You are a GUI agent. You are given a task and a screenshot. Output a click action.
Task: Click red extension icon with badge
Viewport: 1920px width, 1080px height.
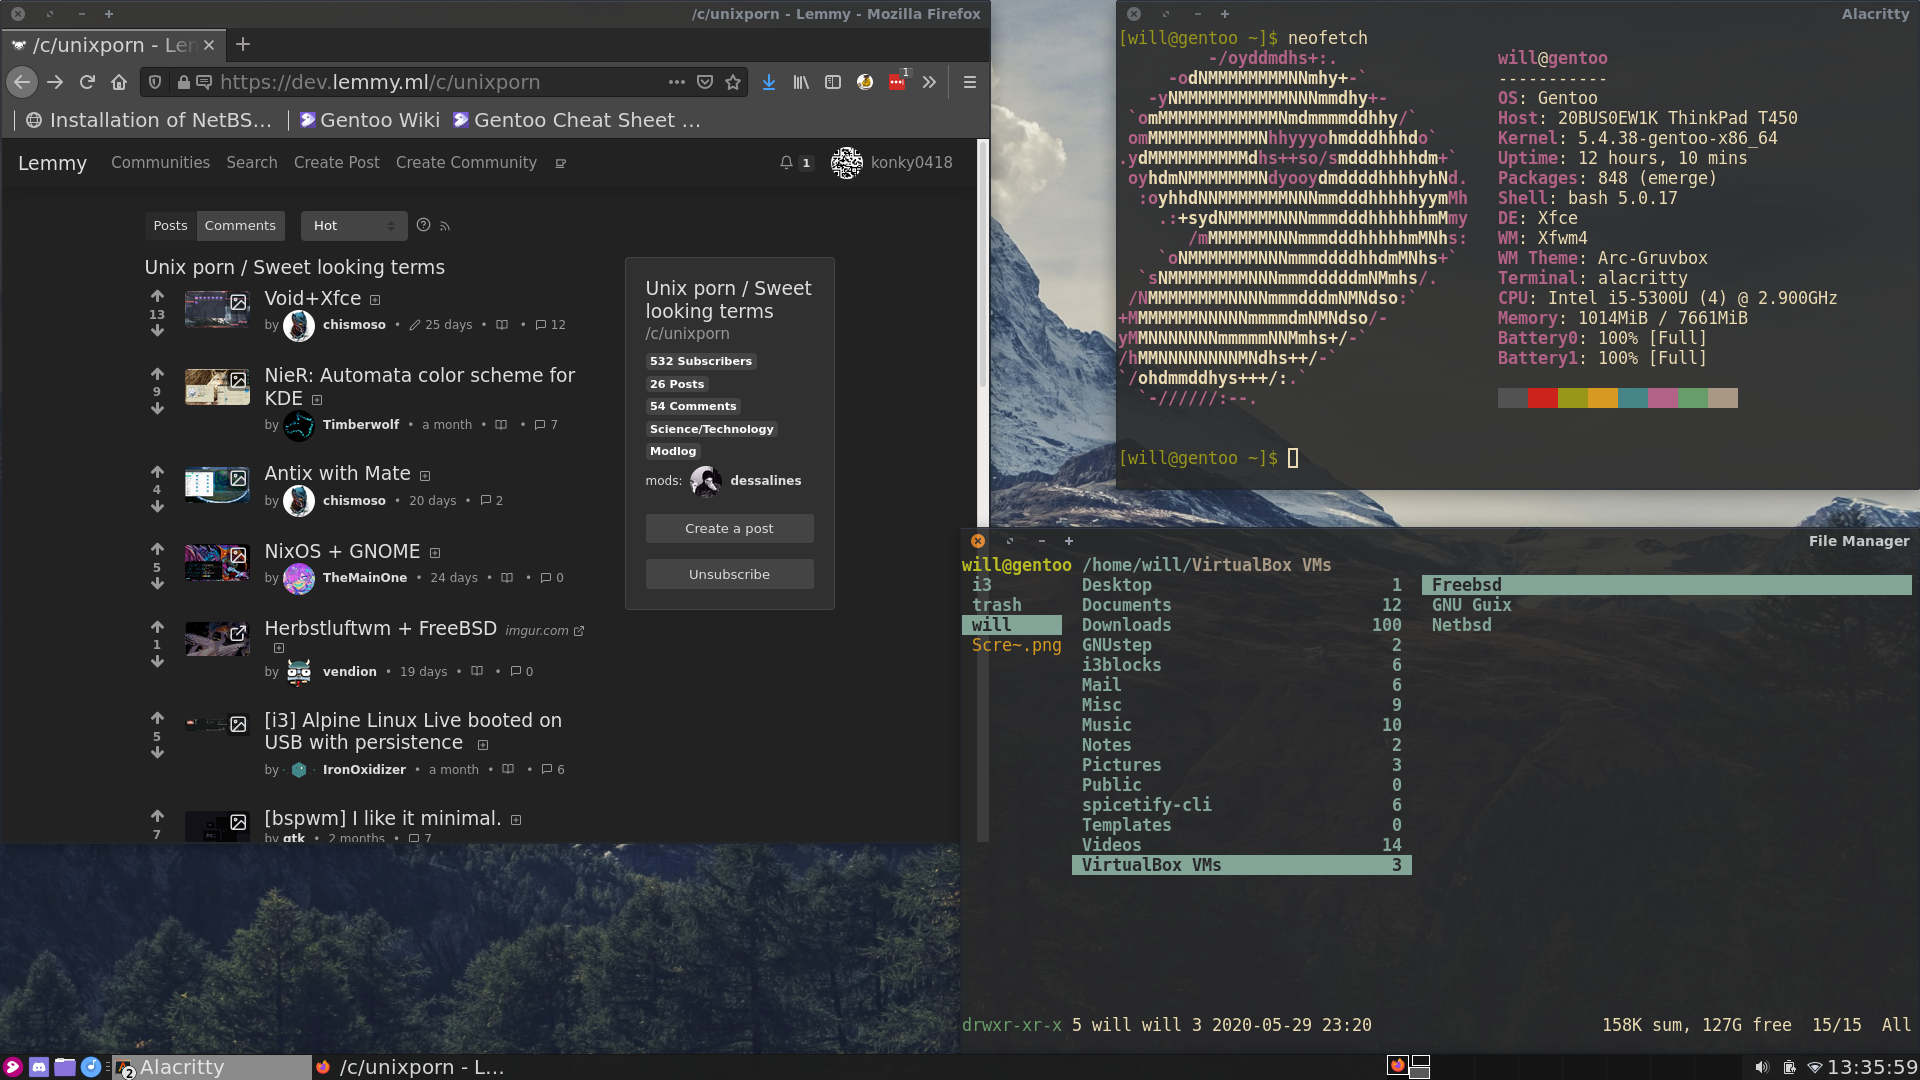(898, 82)
